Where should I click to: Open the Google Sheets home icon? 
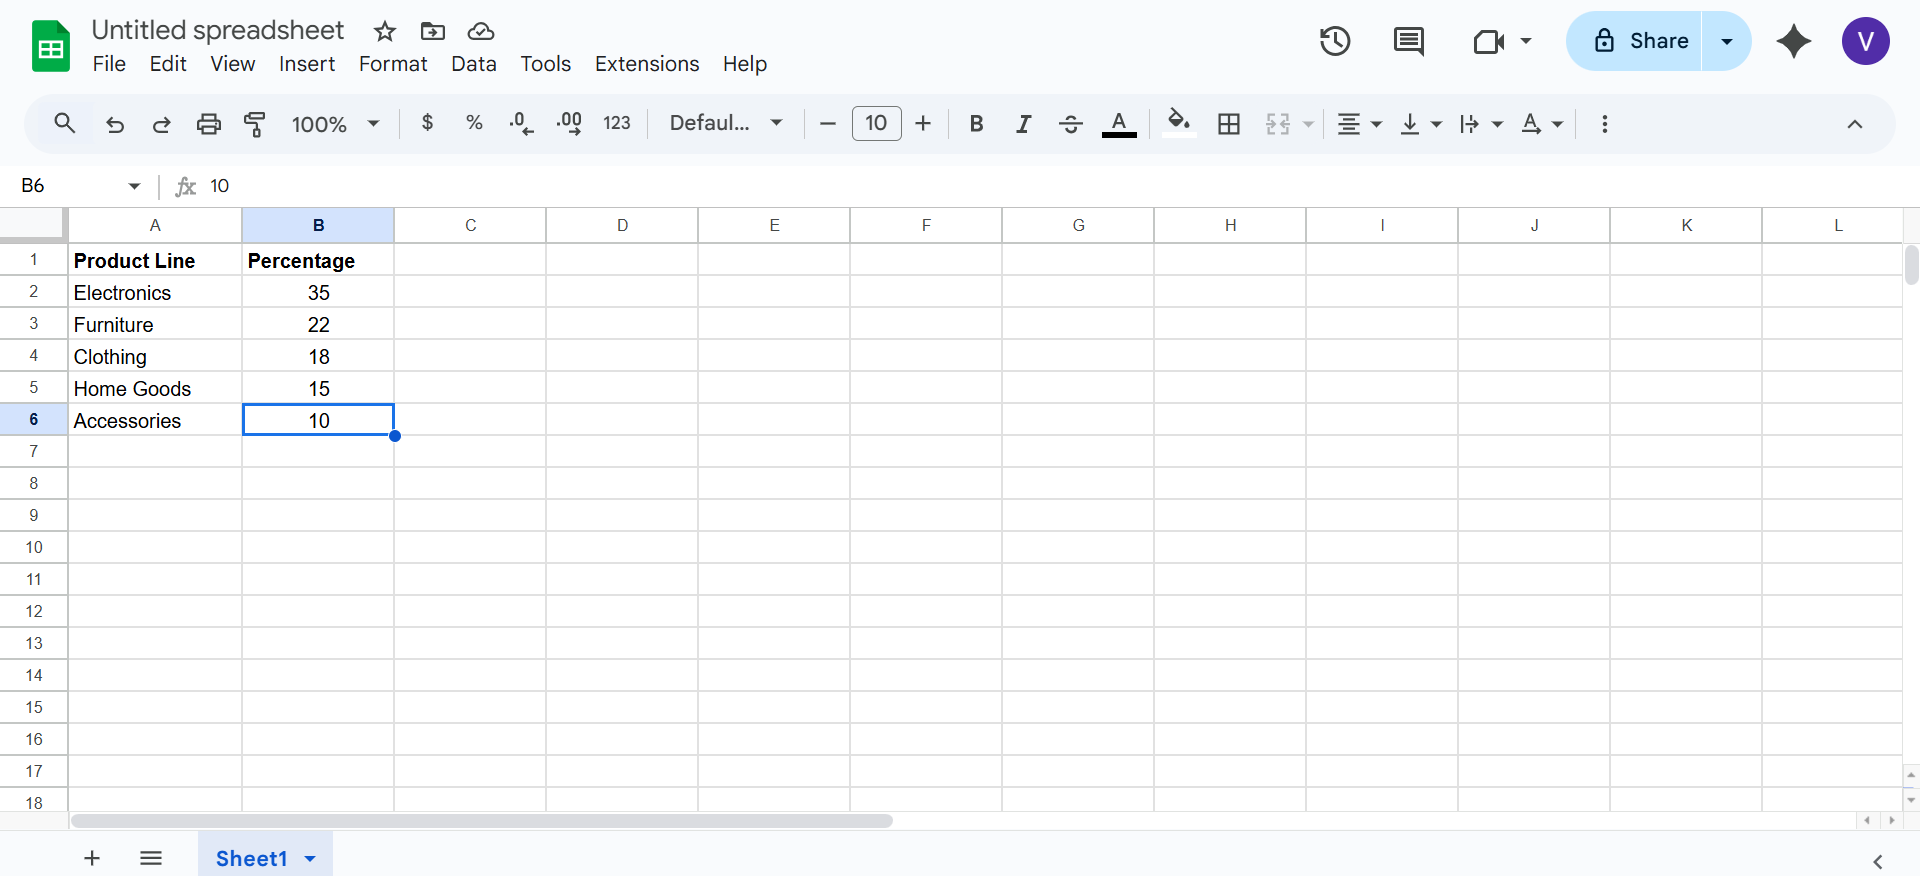51,46
